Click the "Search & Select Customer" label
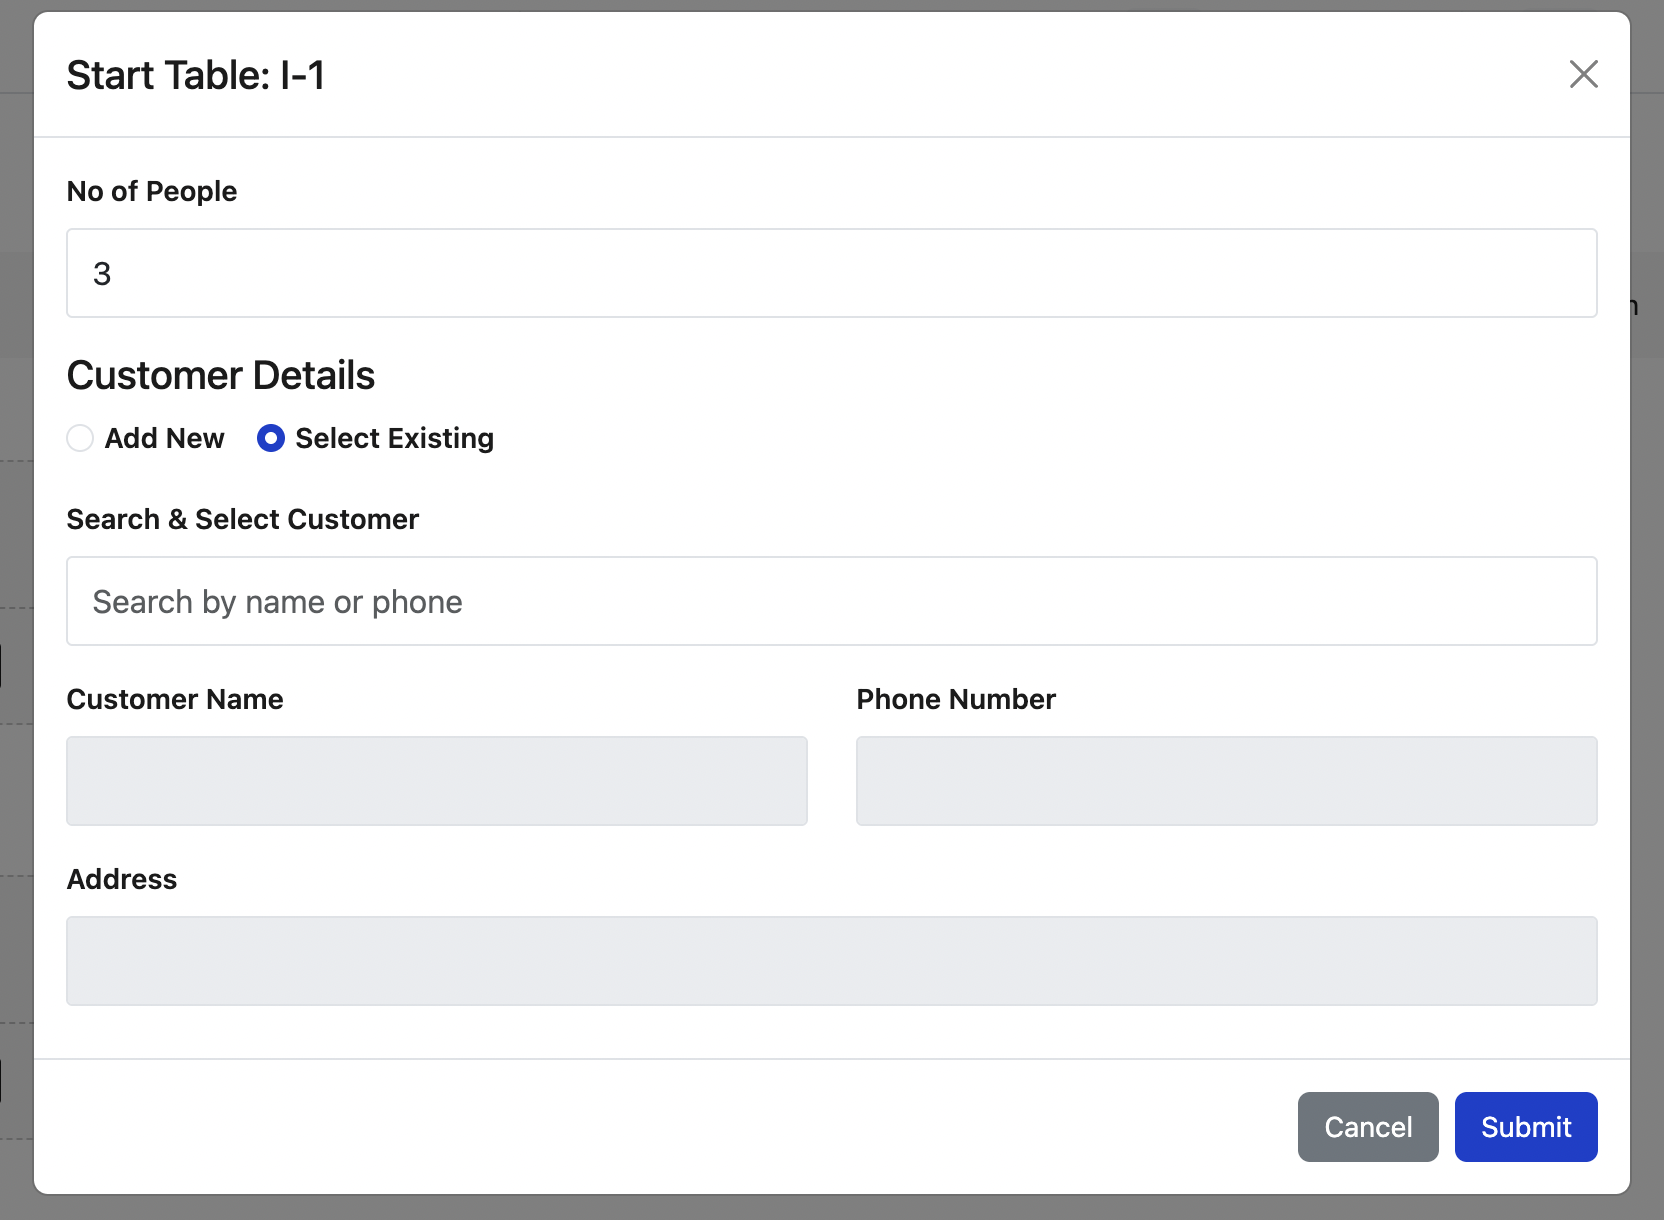 (242, 519)
